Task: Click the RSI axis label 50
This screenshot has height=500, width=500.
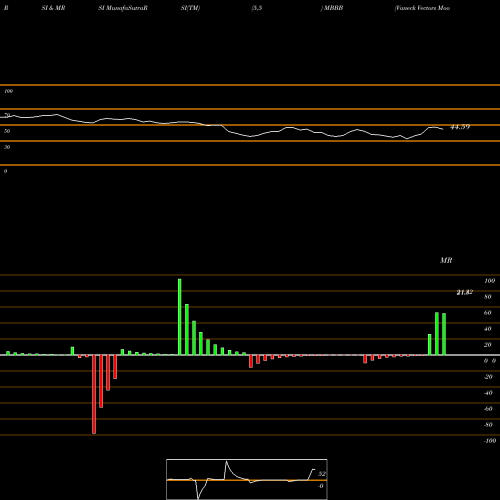Action: coord(7,131)
